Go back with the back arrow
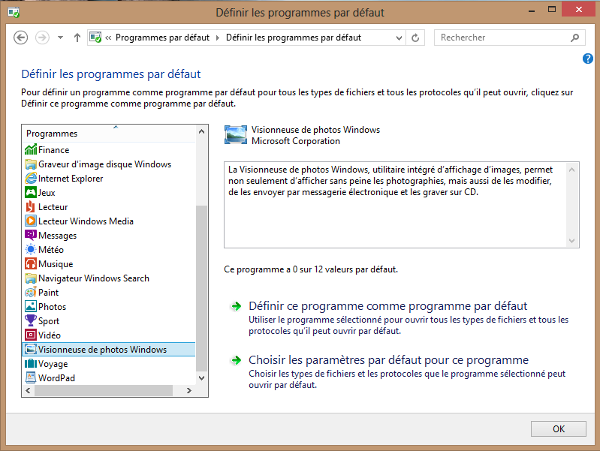Screen dimensions: 600x451 [21, 37]
